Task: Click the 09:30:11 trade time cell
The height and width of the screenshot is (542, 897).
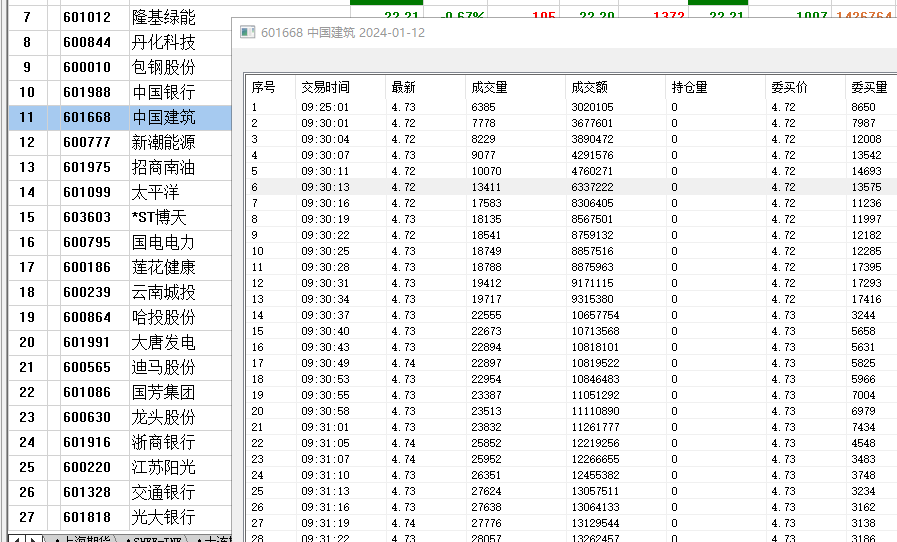Action: [x=325, y=171]
